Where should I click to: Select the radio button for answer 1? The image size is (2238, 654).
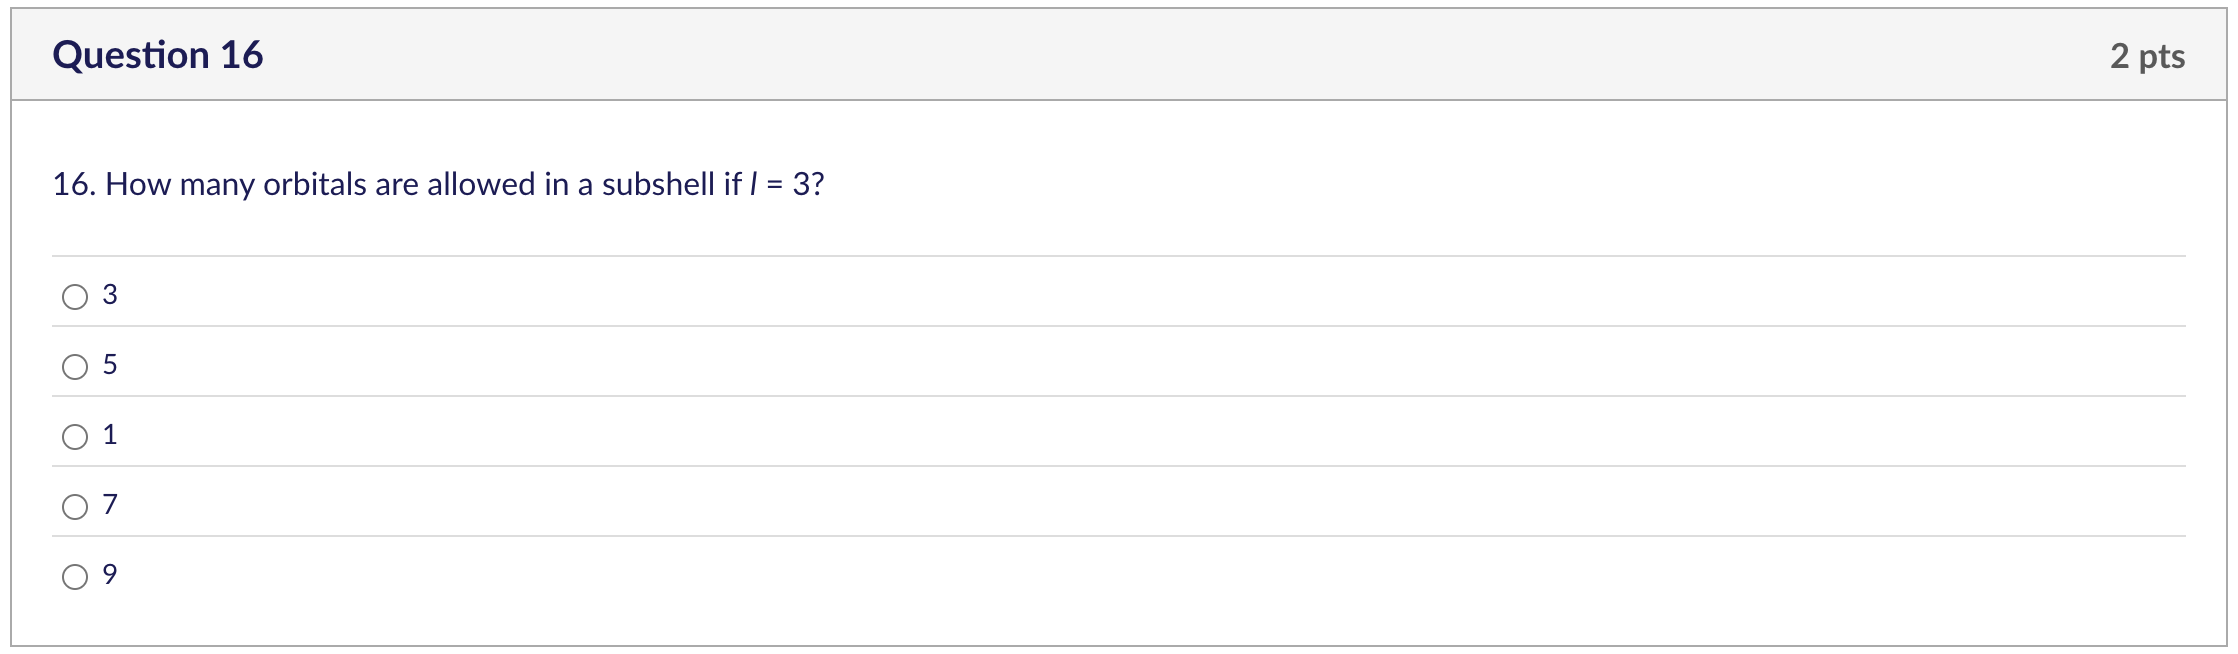[x=75, y=434]
